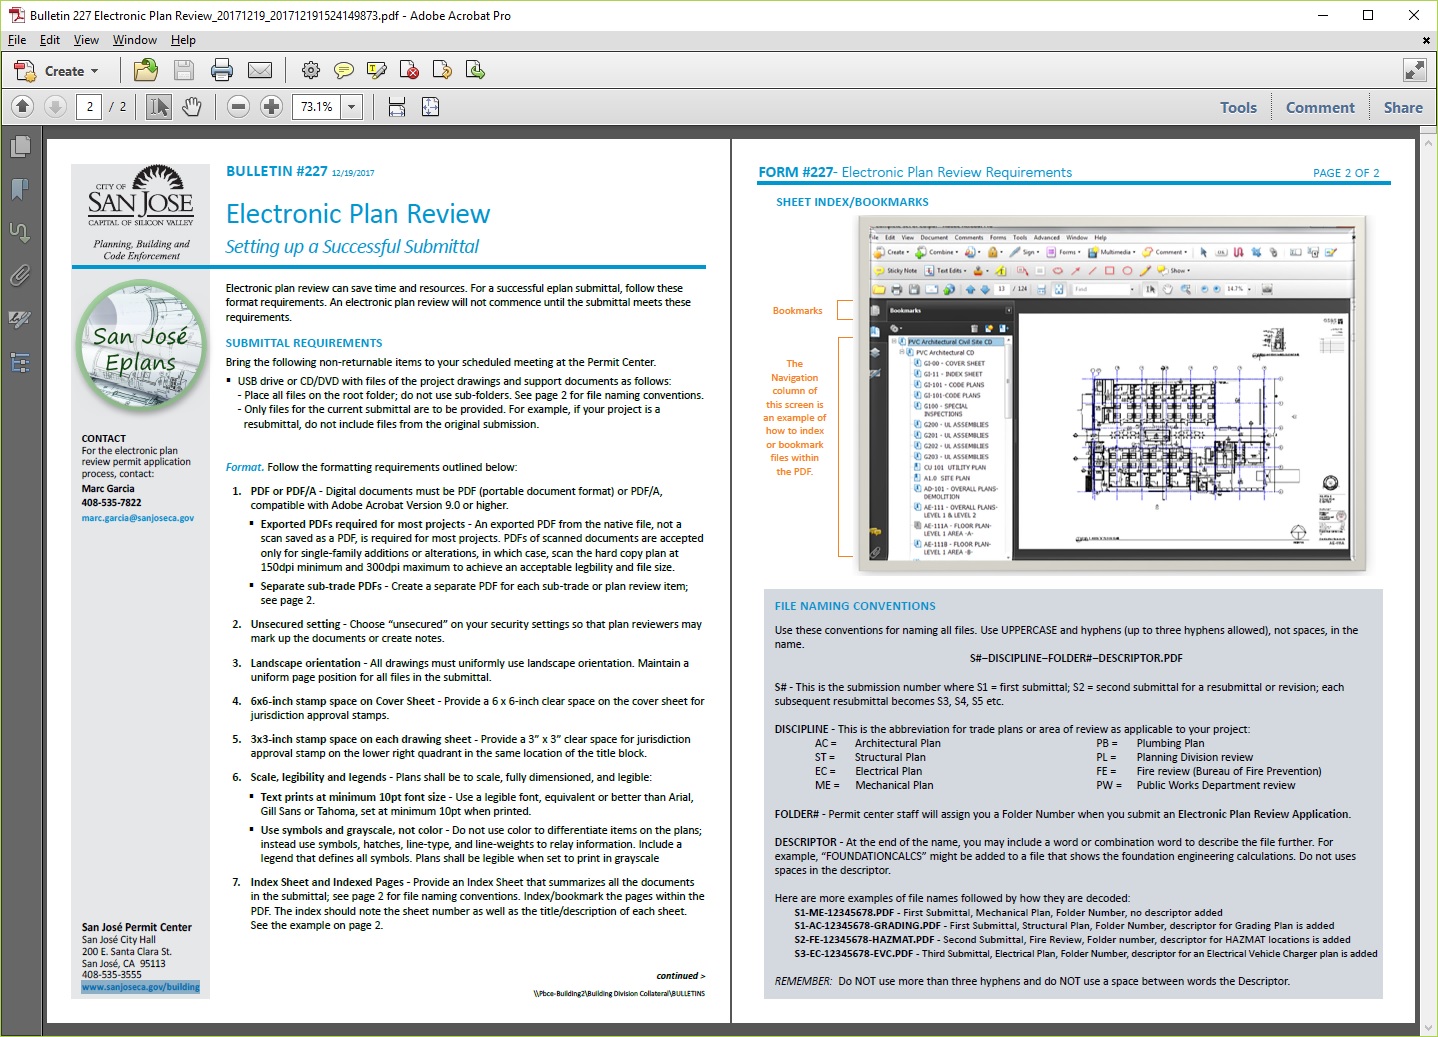The height and width of the screenshot is (1037, 1438).
Task: Toggle read mode icon at toolbar right
Action: pyautogui.click(x=1414, y=70)
